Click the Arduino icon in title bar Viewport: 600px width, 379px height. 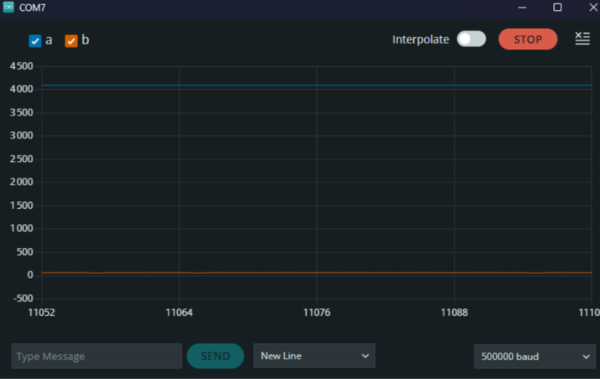coord(8,7)
